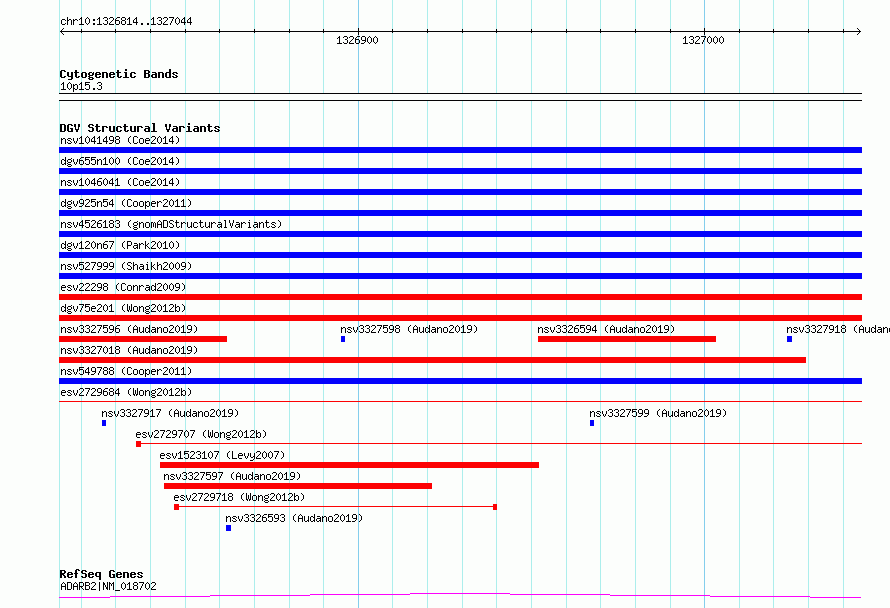
Task: Click the right arrow on the ruler
Action: (x=859, y=32)
